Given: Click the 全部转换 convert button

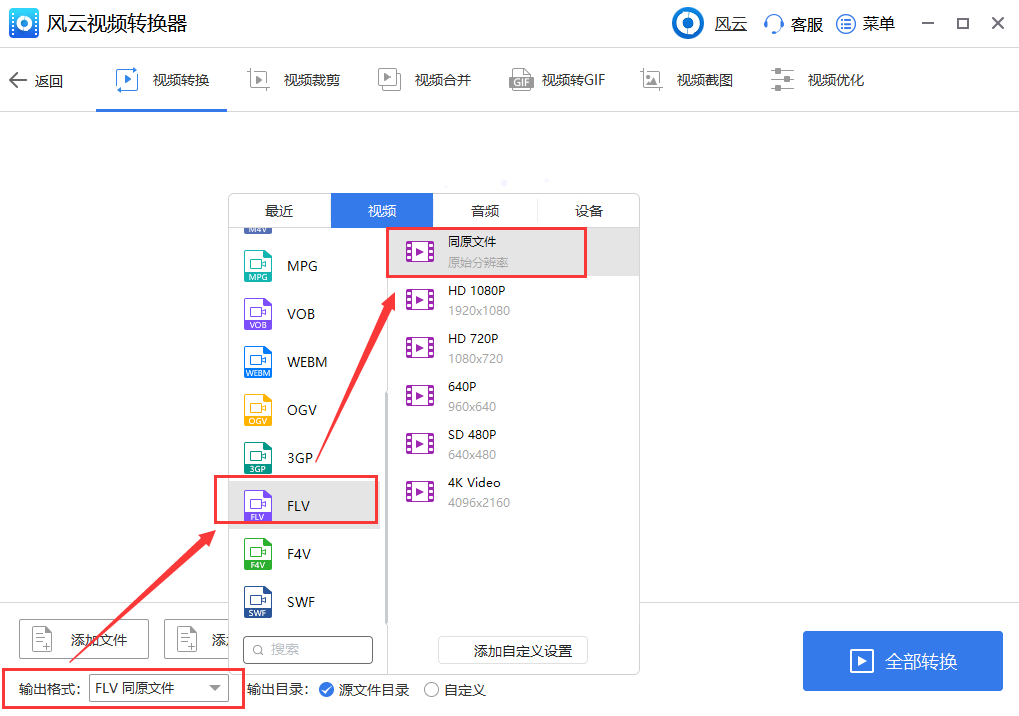Looking at the screenshot, I should pos(901,660).
